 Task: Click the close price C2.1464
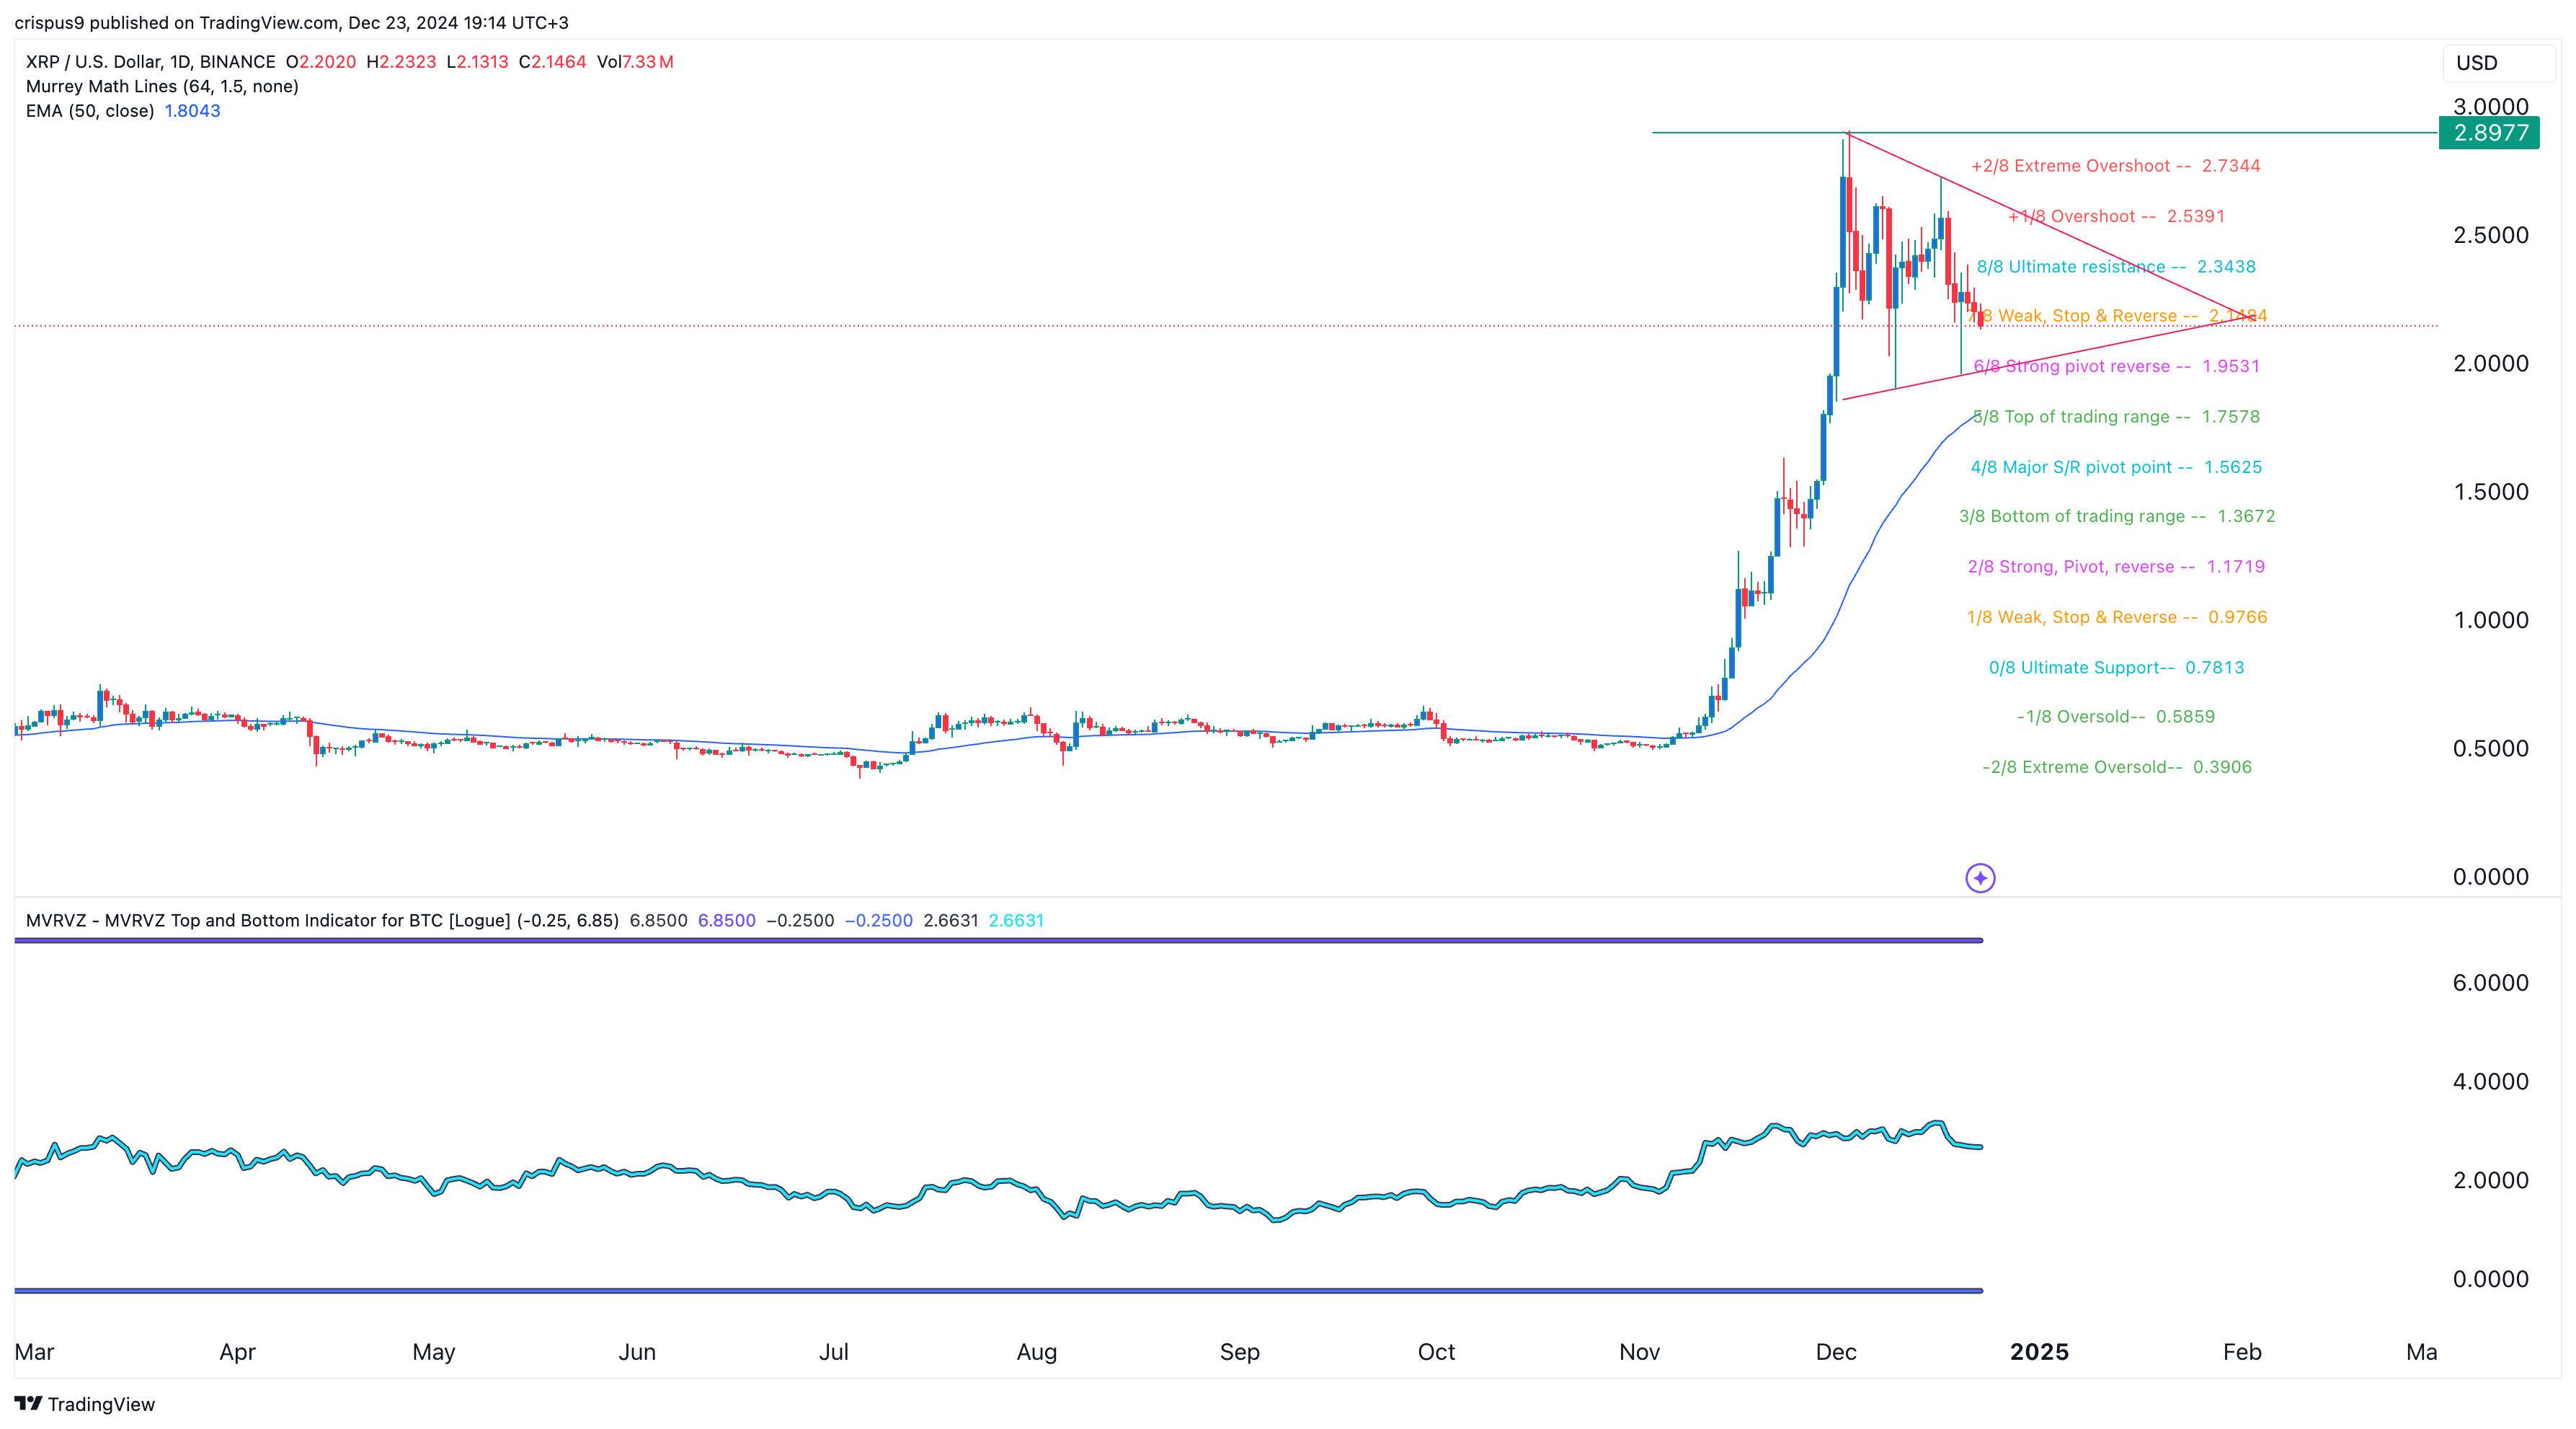552,62
